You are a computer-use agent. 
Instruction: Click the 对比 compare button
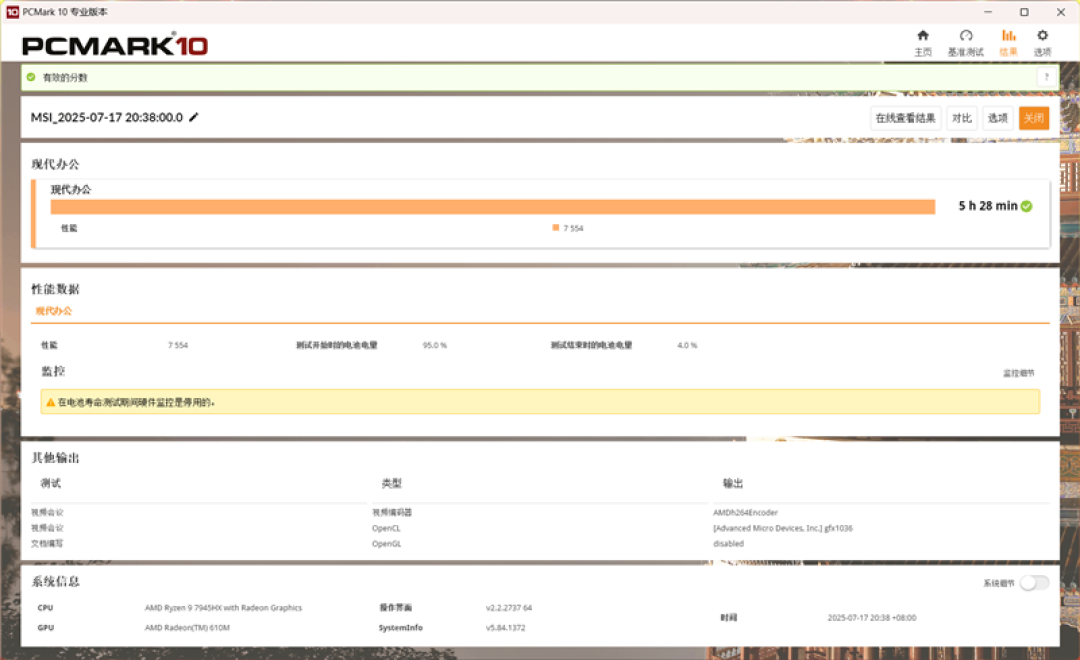(962, 118)
